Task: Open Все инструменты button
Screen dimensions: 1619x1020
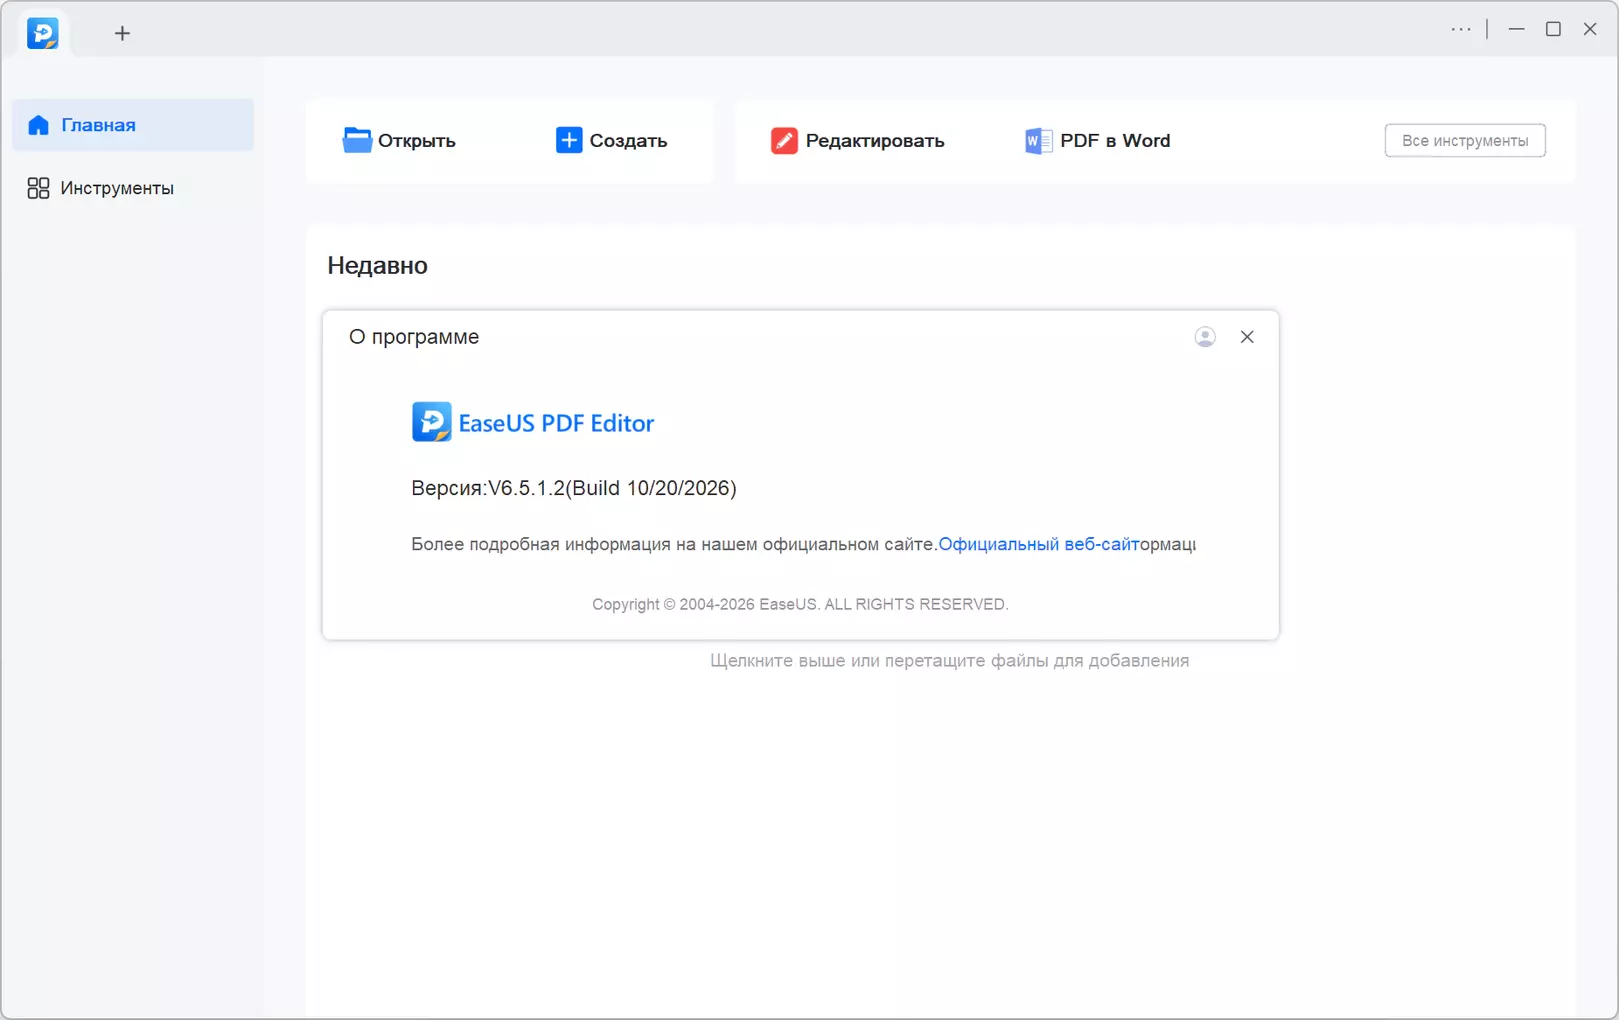Action: (x=1465, y=141)
